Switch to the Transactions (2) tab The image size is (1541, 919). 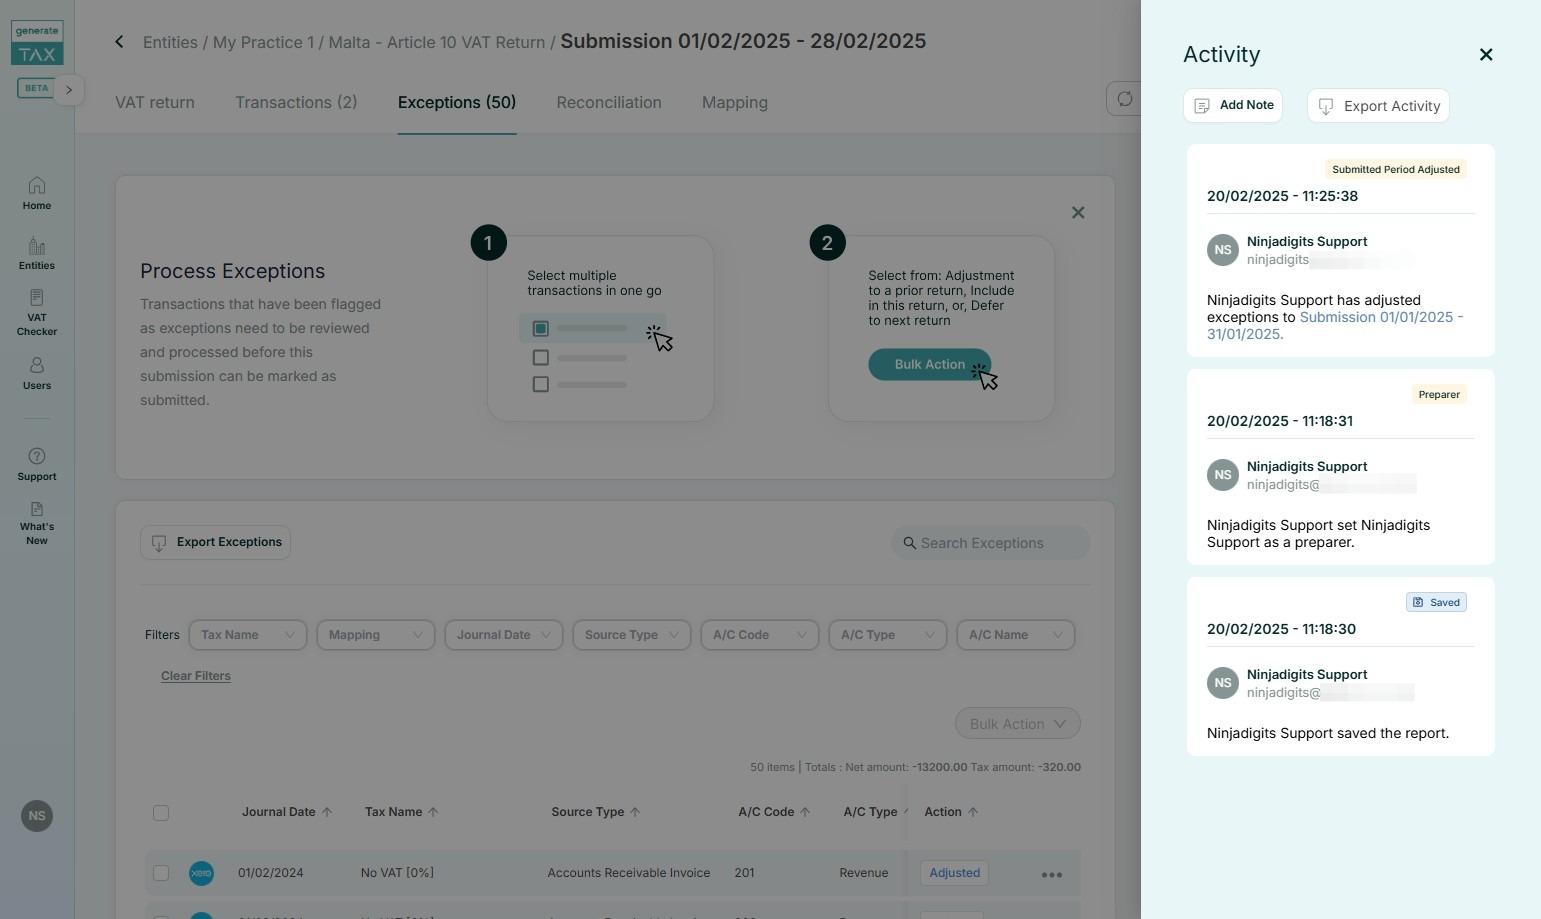click(x=295, y=103)
